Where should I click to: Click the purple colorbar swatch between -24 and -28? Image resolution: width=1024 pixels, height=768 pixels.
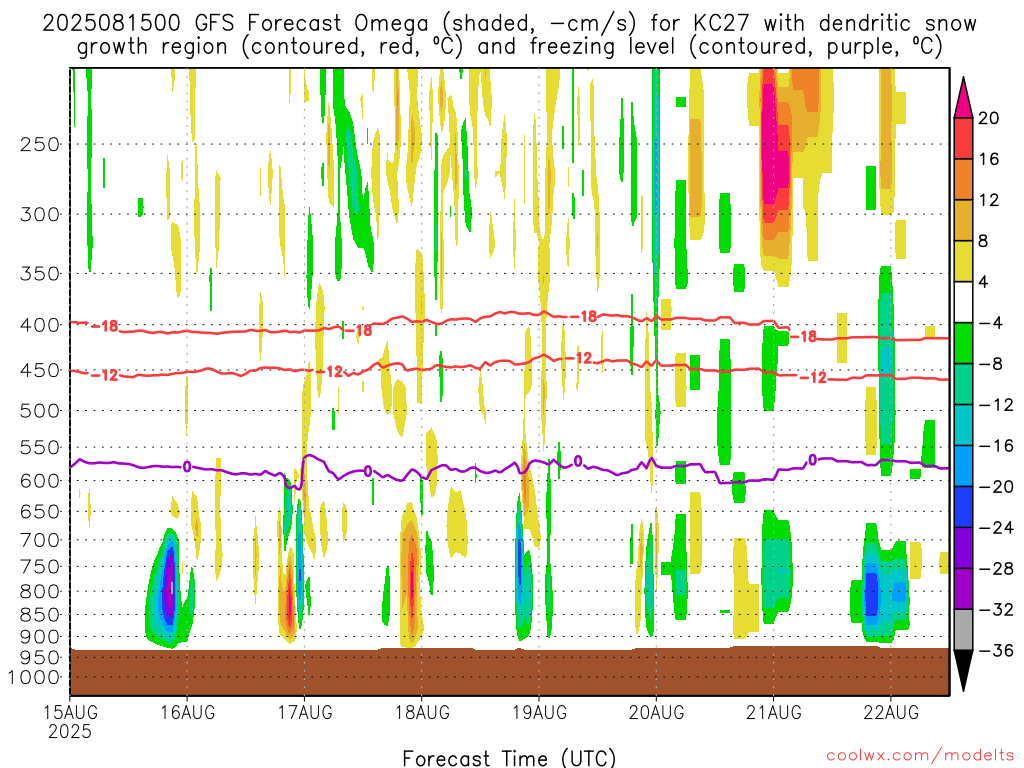(x=963, y=548)
